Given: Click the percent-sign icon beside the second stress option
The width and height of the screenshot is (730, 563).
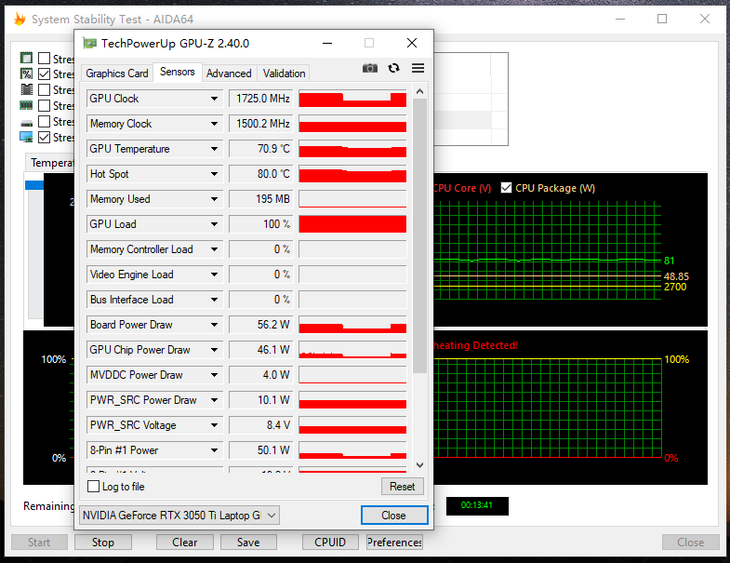Looking at the screenshot, I should coord(27,74).
